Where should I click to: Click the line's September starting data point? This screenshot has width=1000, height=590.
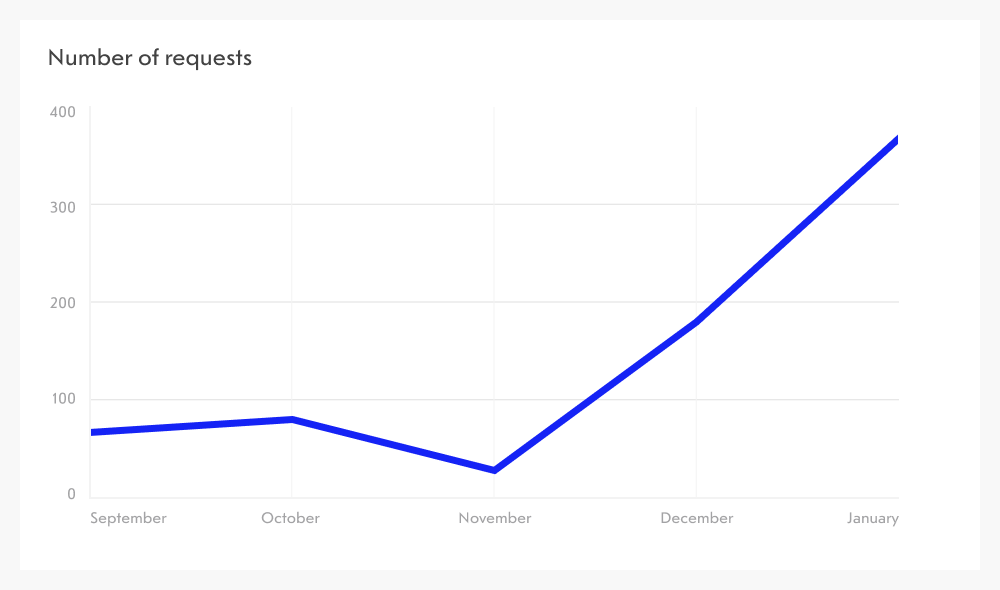93,432
